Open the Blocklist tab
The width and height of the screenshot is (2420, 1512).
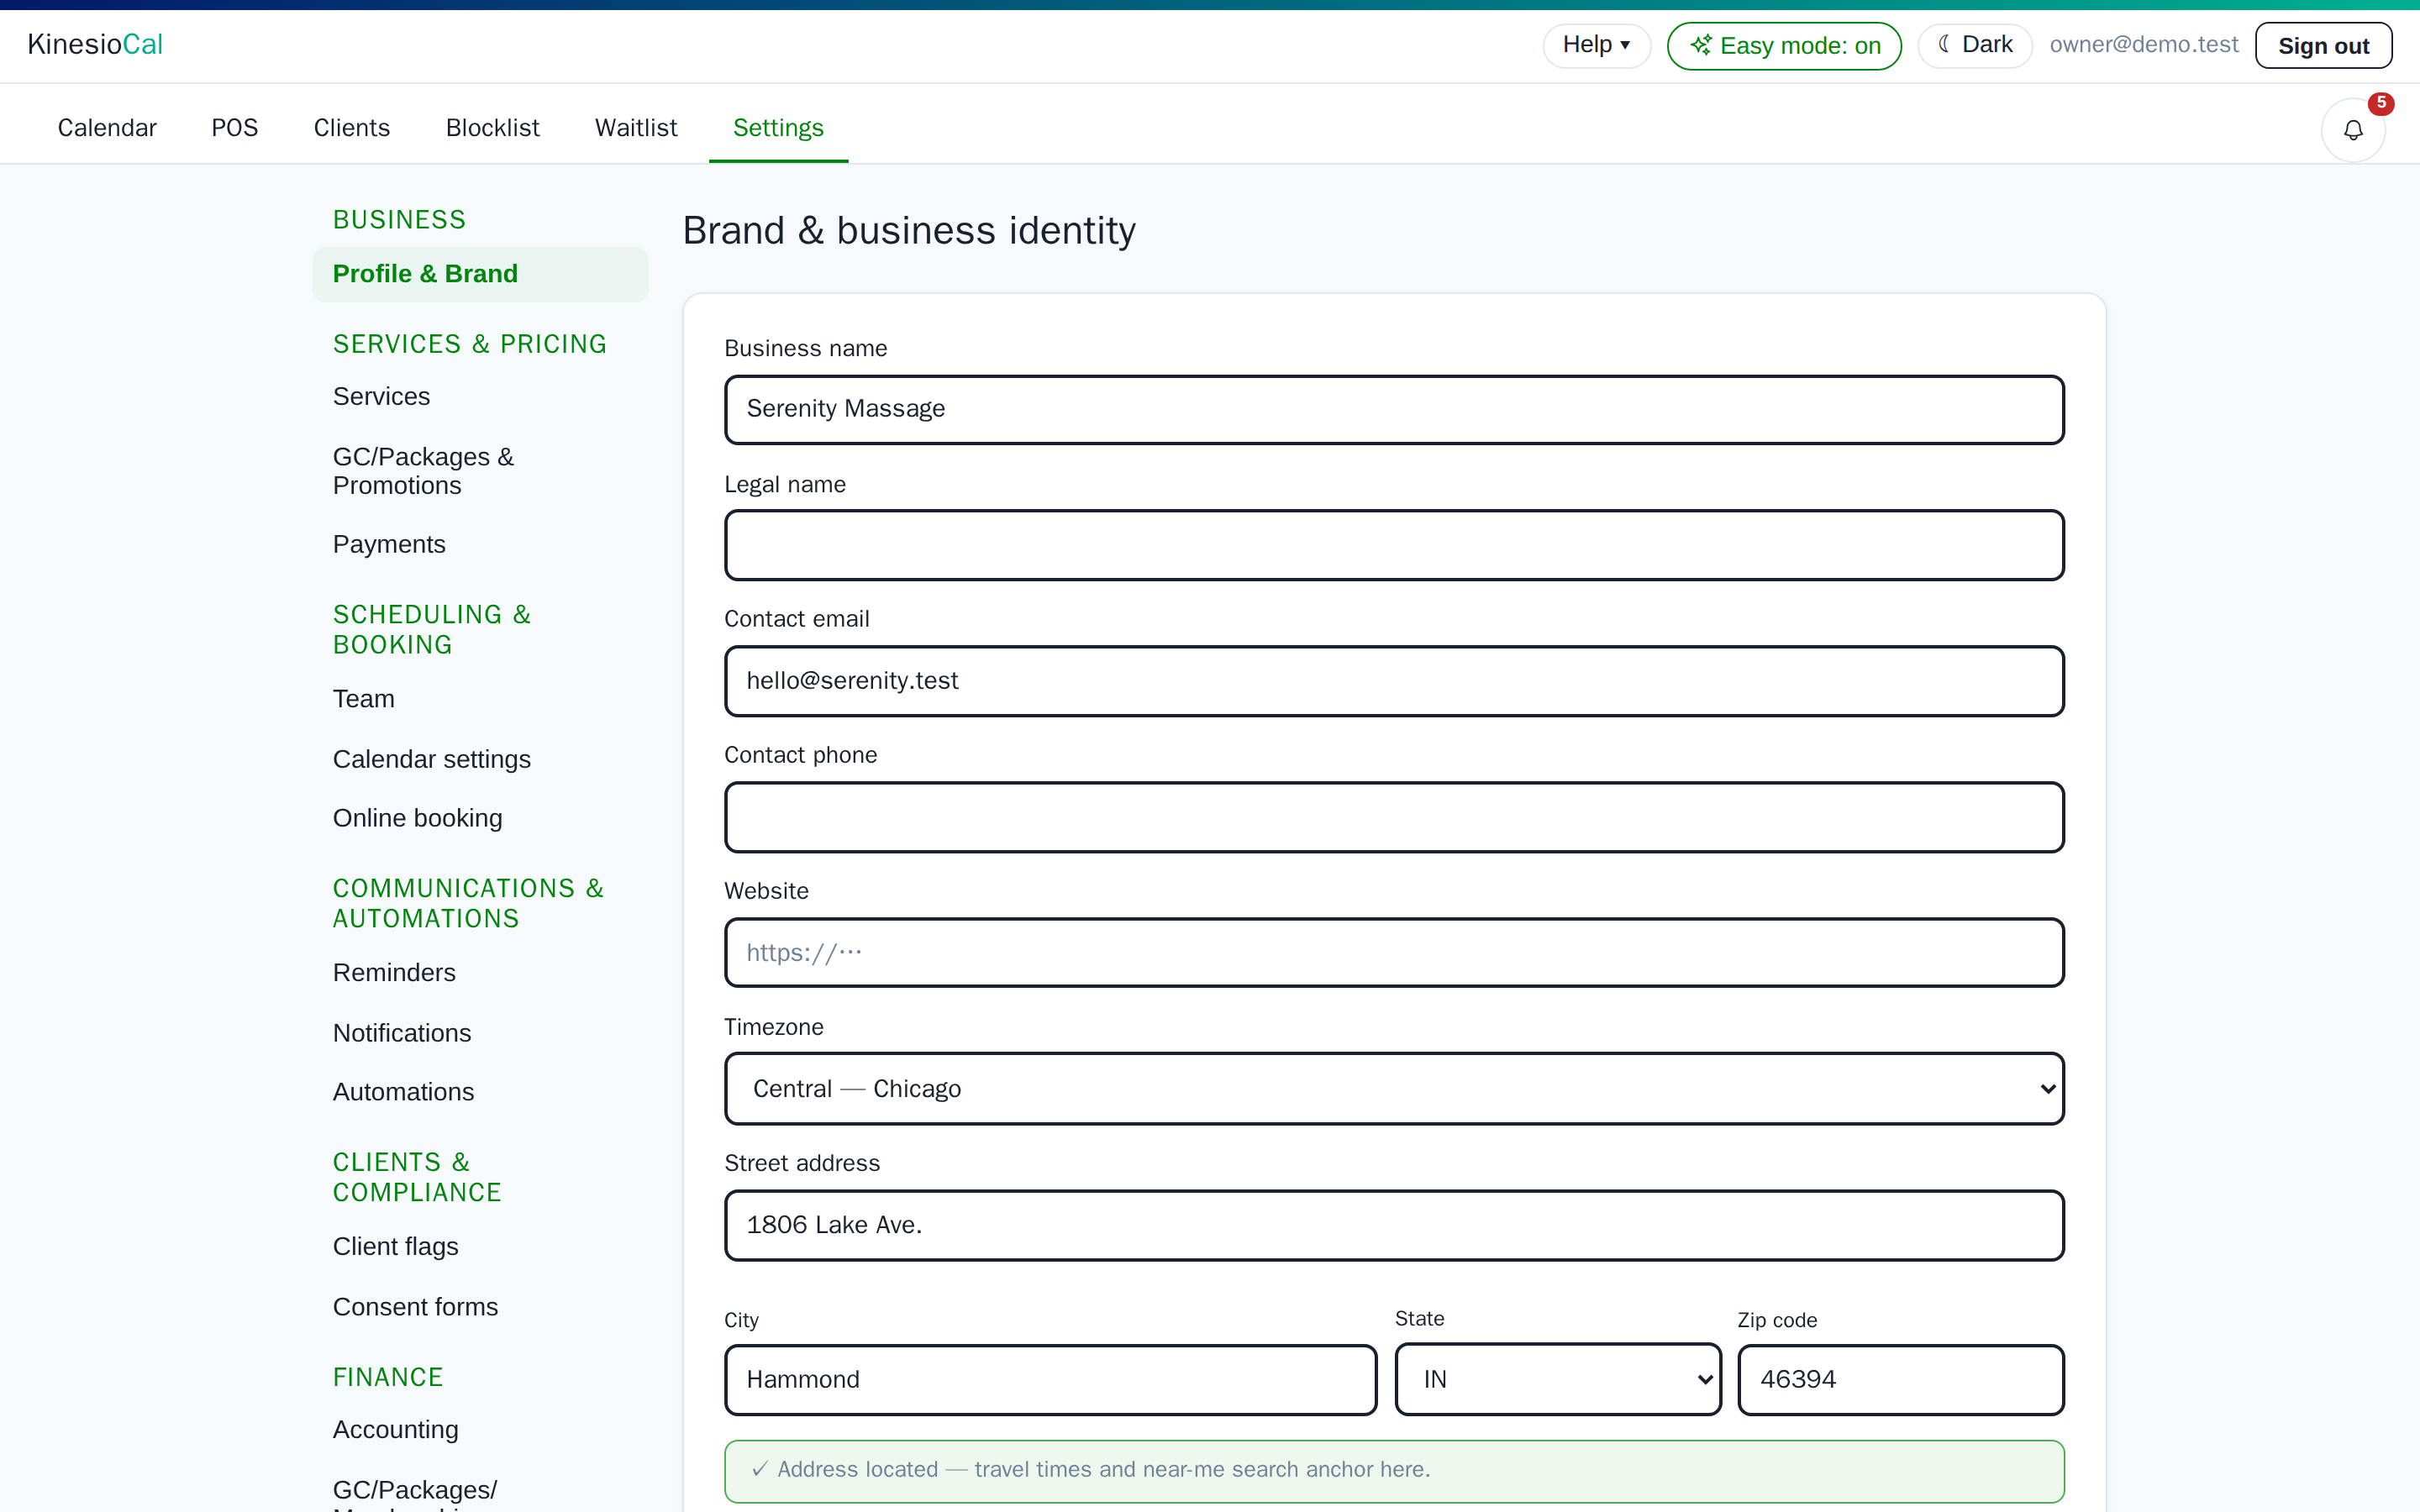pyautogui.click(x=492, y=128)
